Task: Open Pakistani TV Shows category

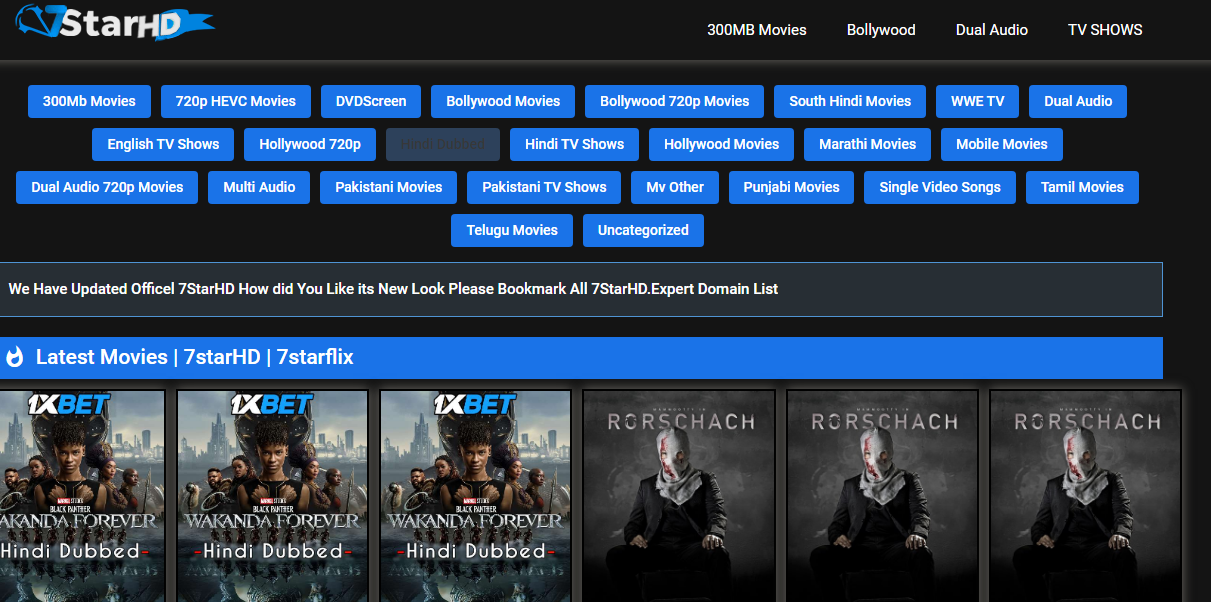Action: [544, 187]
